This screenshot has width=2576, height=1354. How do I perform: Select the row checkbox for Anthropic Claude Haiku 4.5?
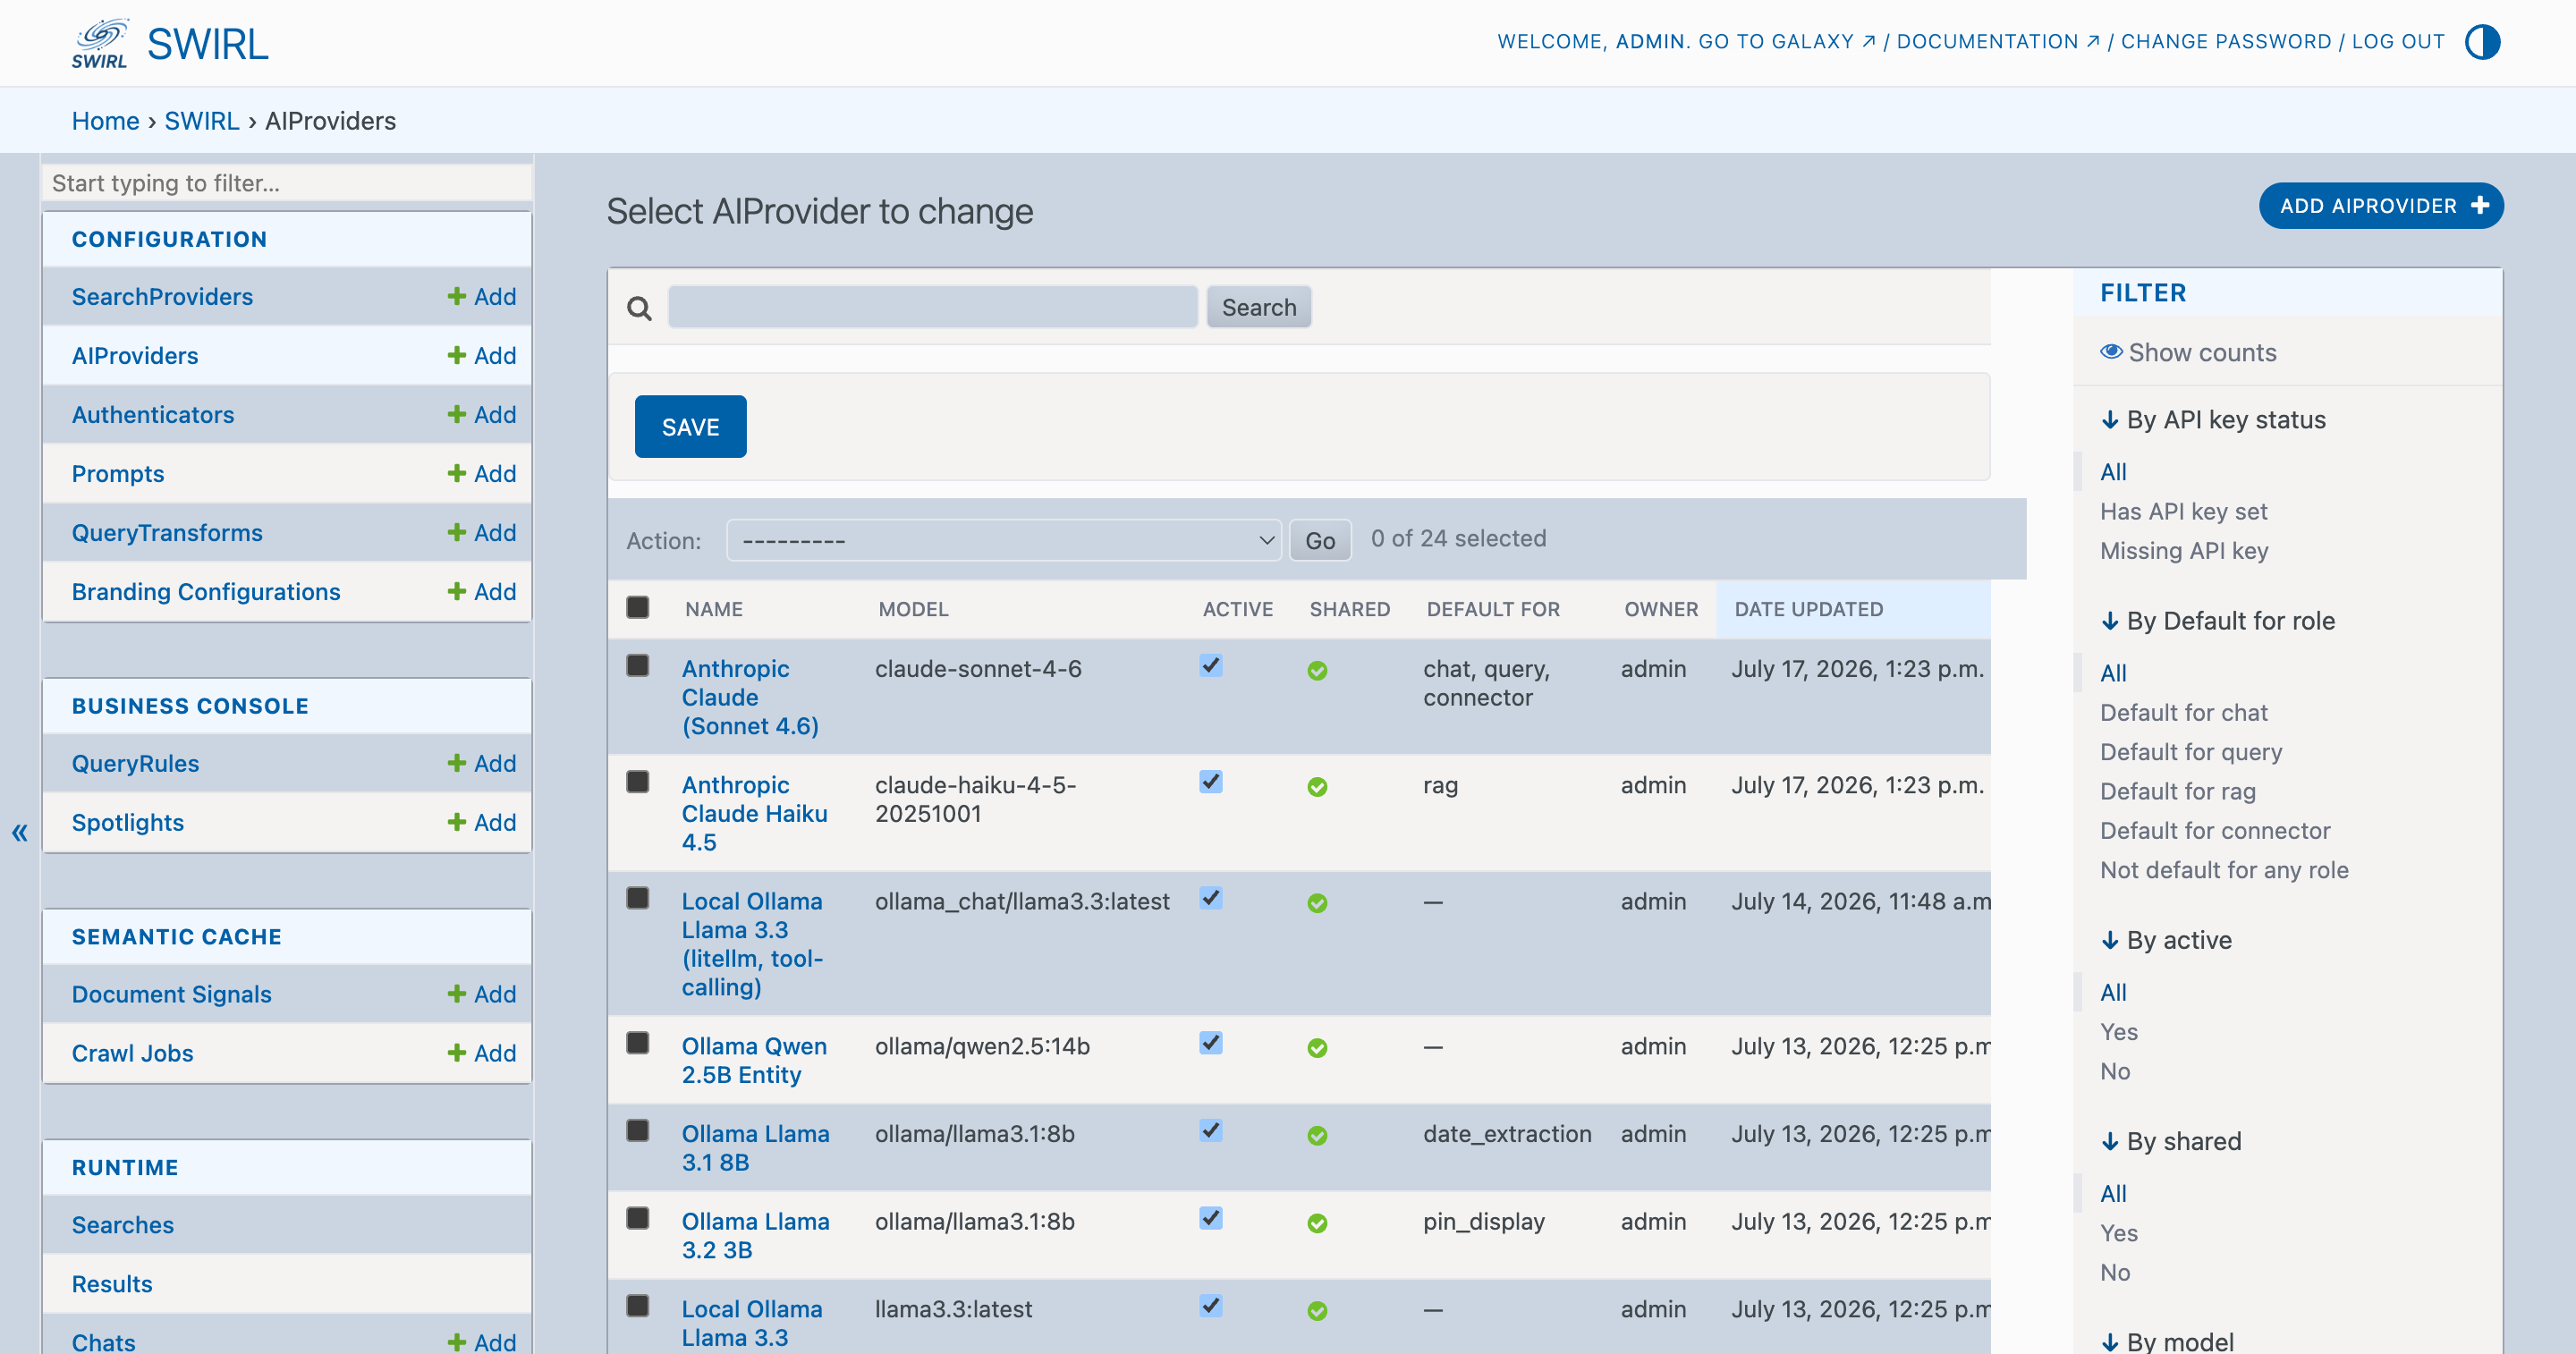[637, 781]
